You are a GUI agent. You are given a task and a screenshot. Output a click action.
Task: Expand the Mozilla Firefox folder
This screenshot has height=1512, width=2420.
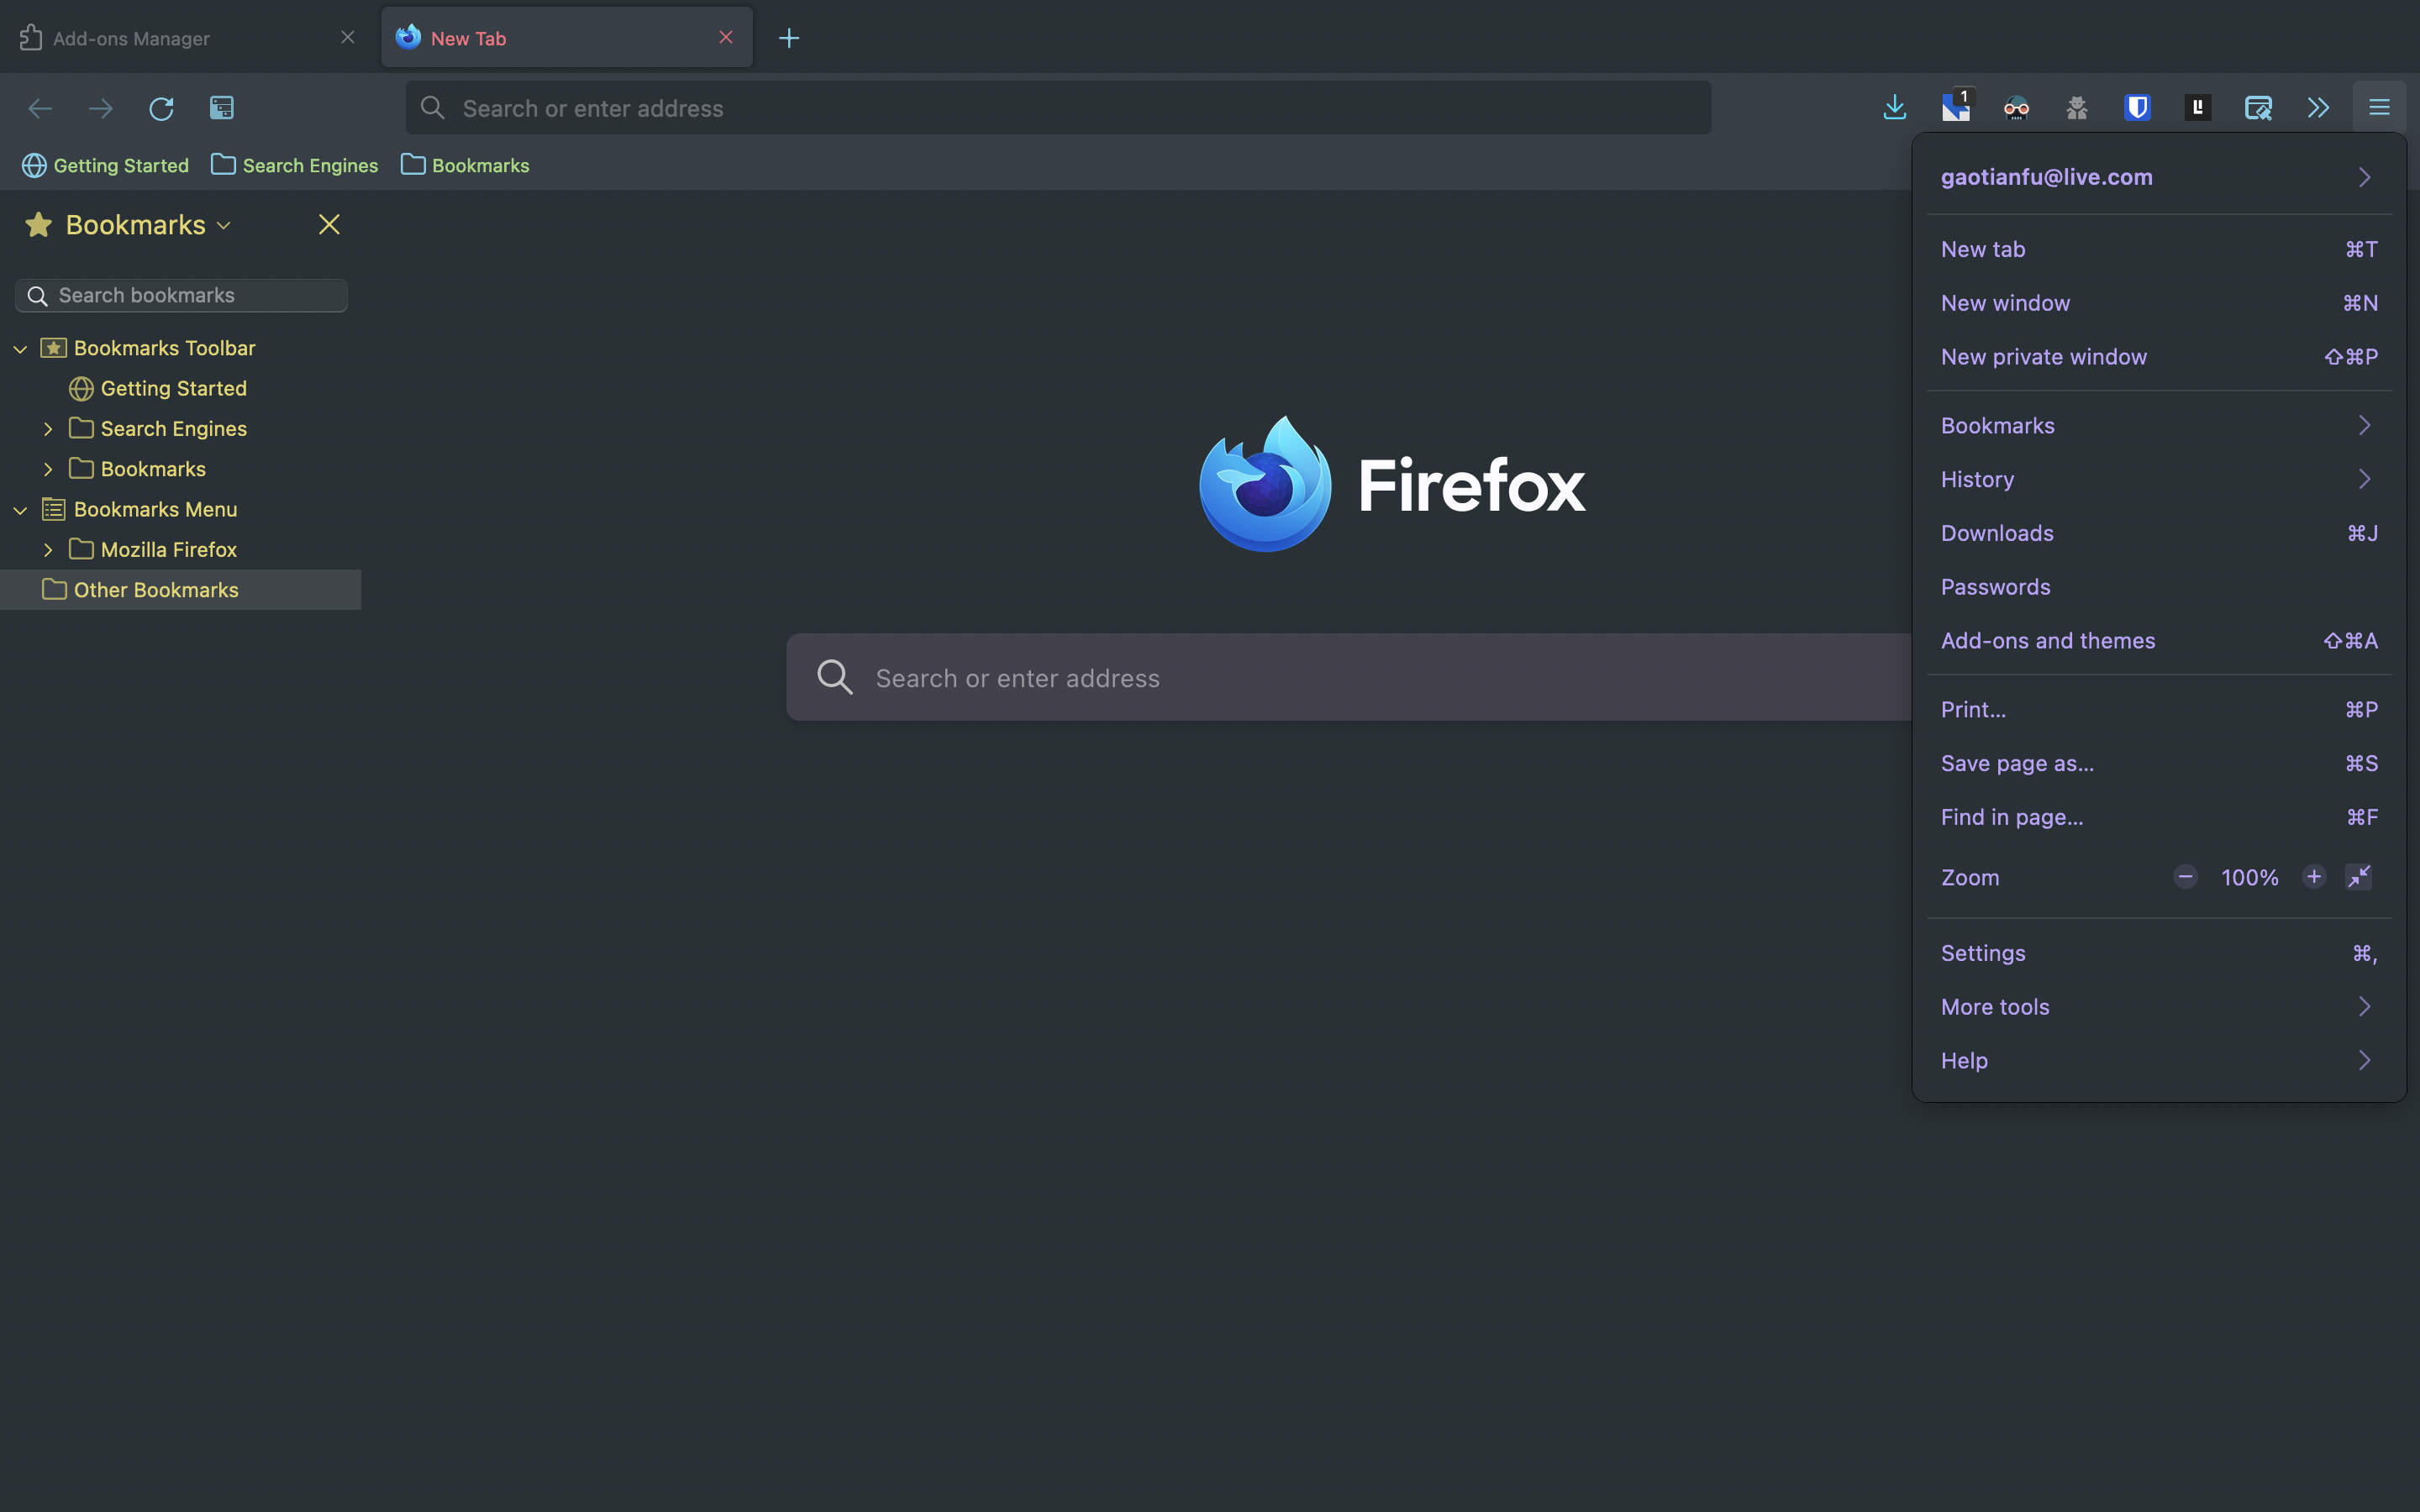pos(47,550)
